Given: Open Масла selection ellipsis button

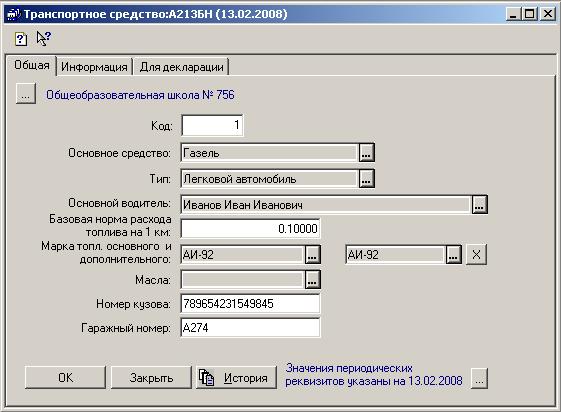Looking at the screenshot, I should coord(312,279).
